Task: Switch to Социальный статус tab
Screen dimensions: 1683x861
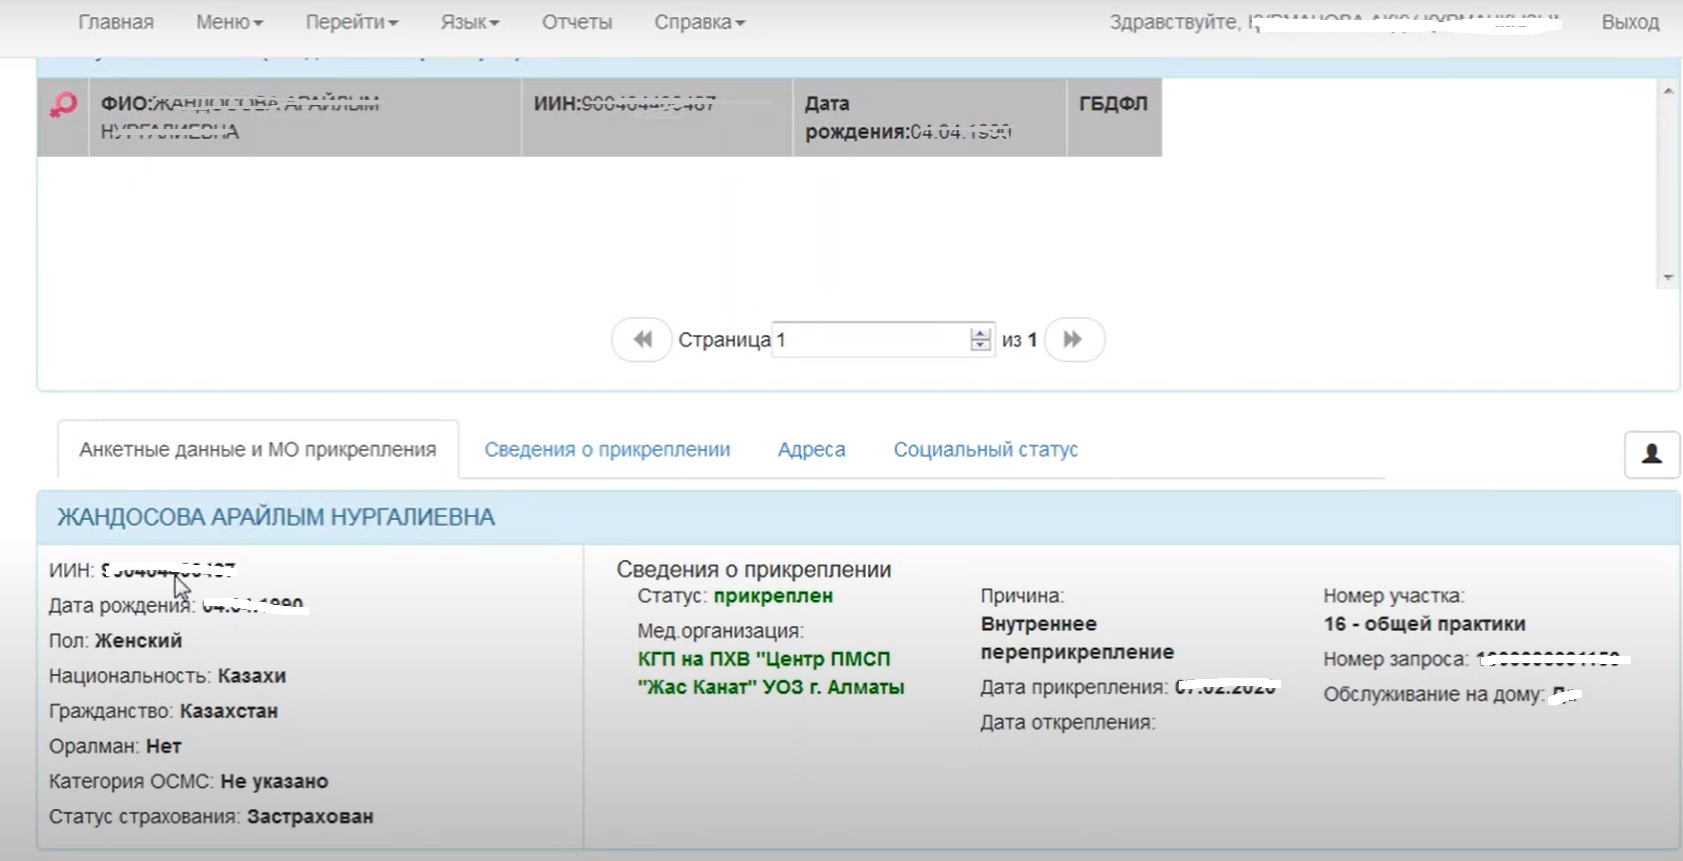Action: (986, 450)
